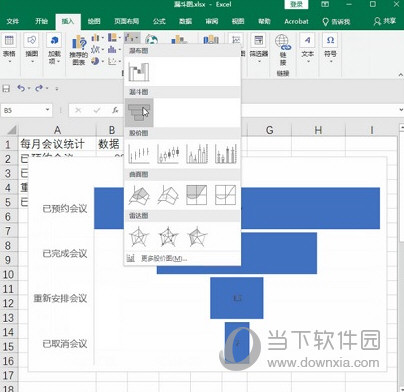Click cell A1 每月会议统计
This screenshot has width=404, height=392.
point(57,144)
